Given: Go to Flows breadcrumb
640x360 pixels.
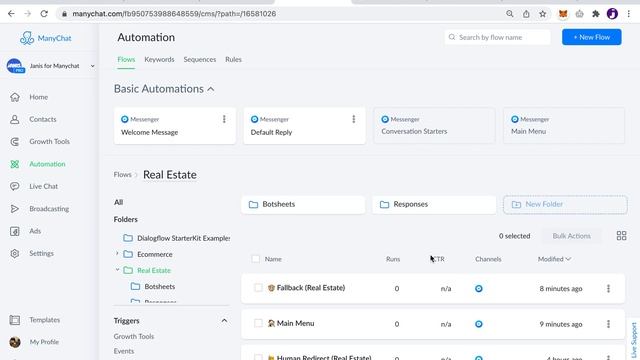Looking at the screenshot, I should tap(122, 175).
